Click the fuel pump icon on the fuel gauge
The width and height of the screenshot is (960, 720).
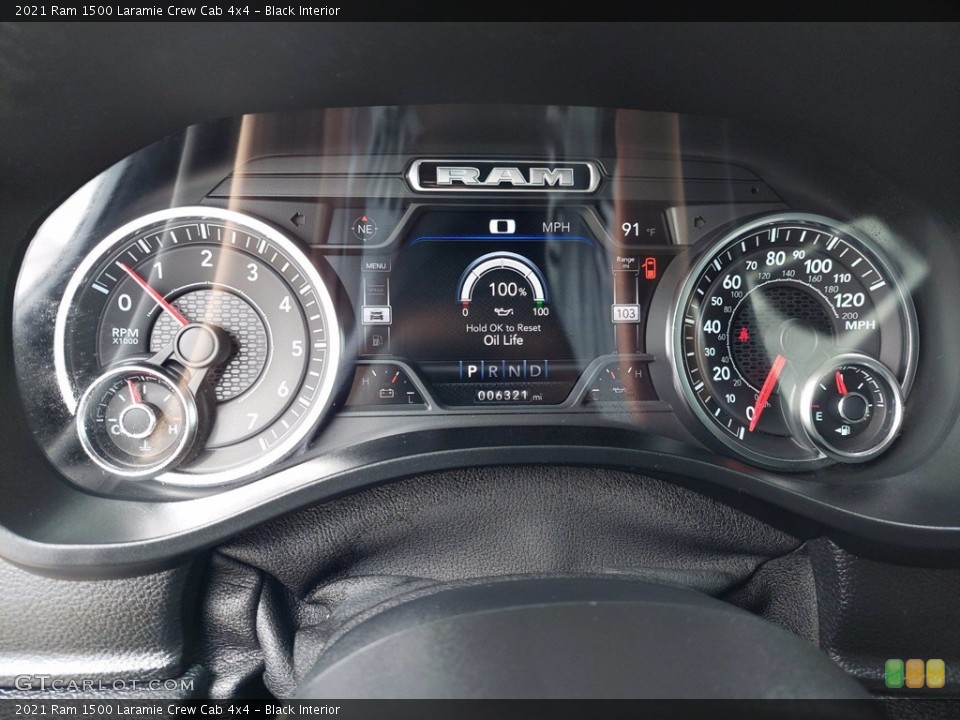pyautogui.click(x=843, y=430)
